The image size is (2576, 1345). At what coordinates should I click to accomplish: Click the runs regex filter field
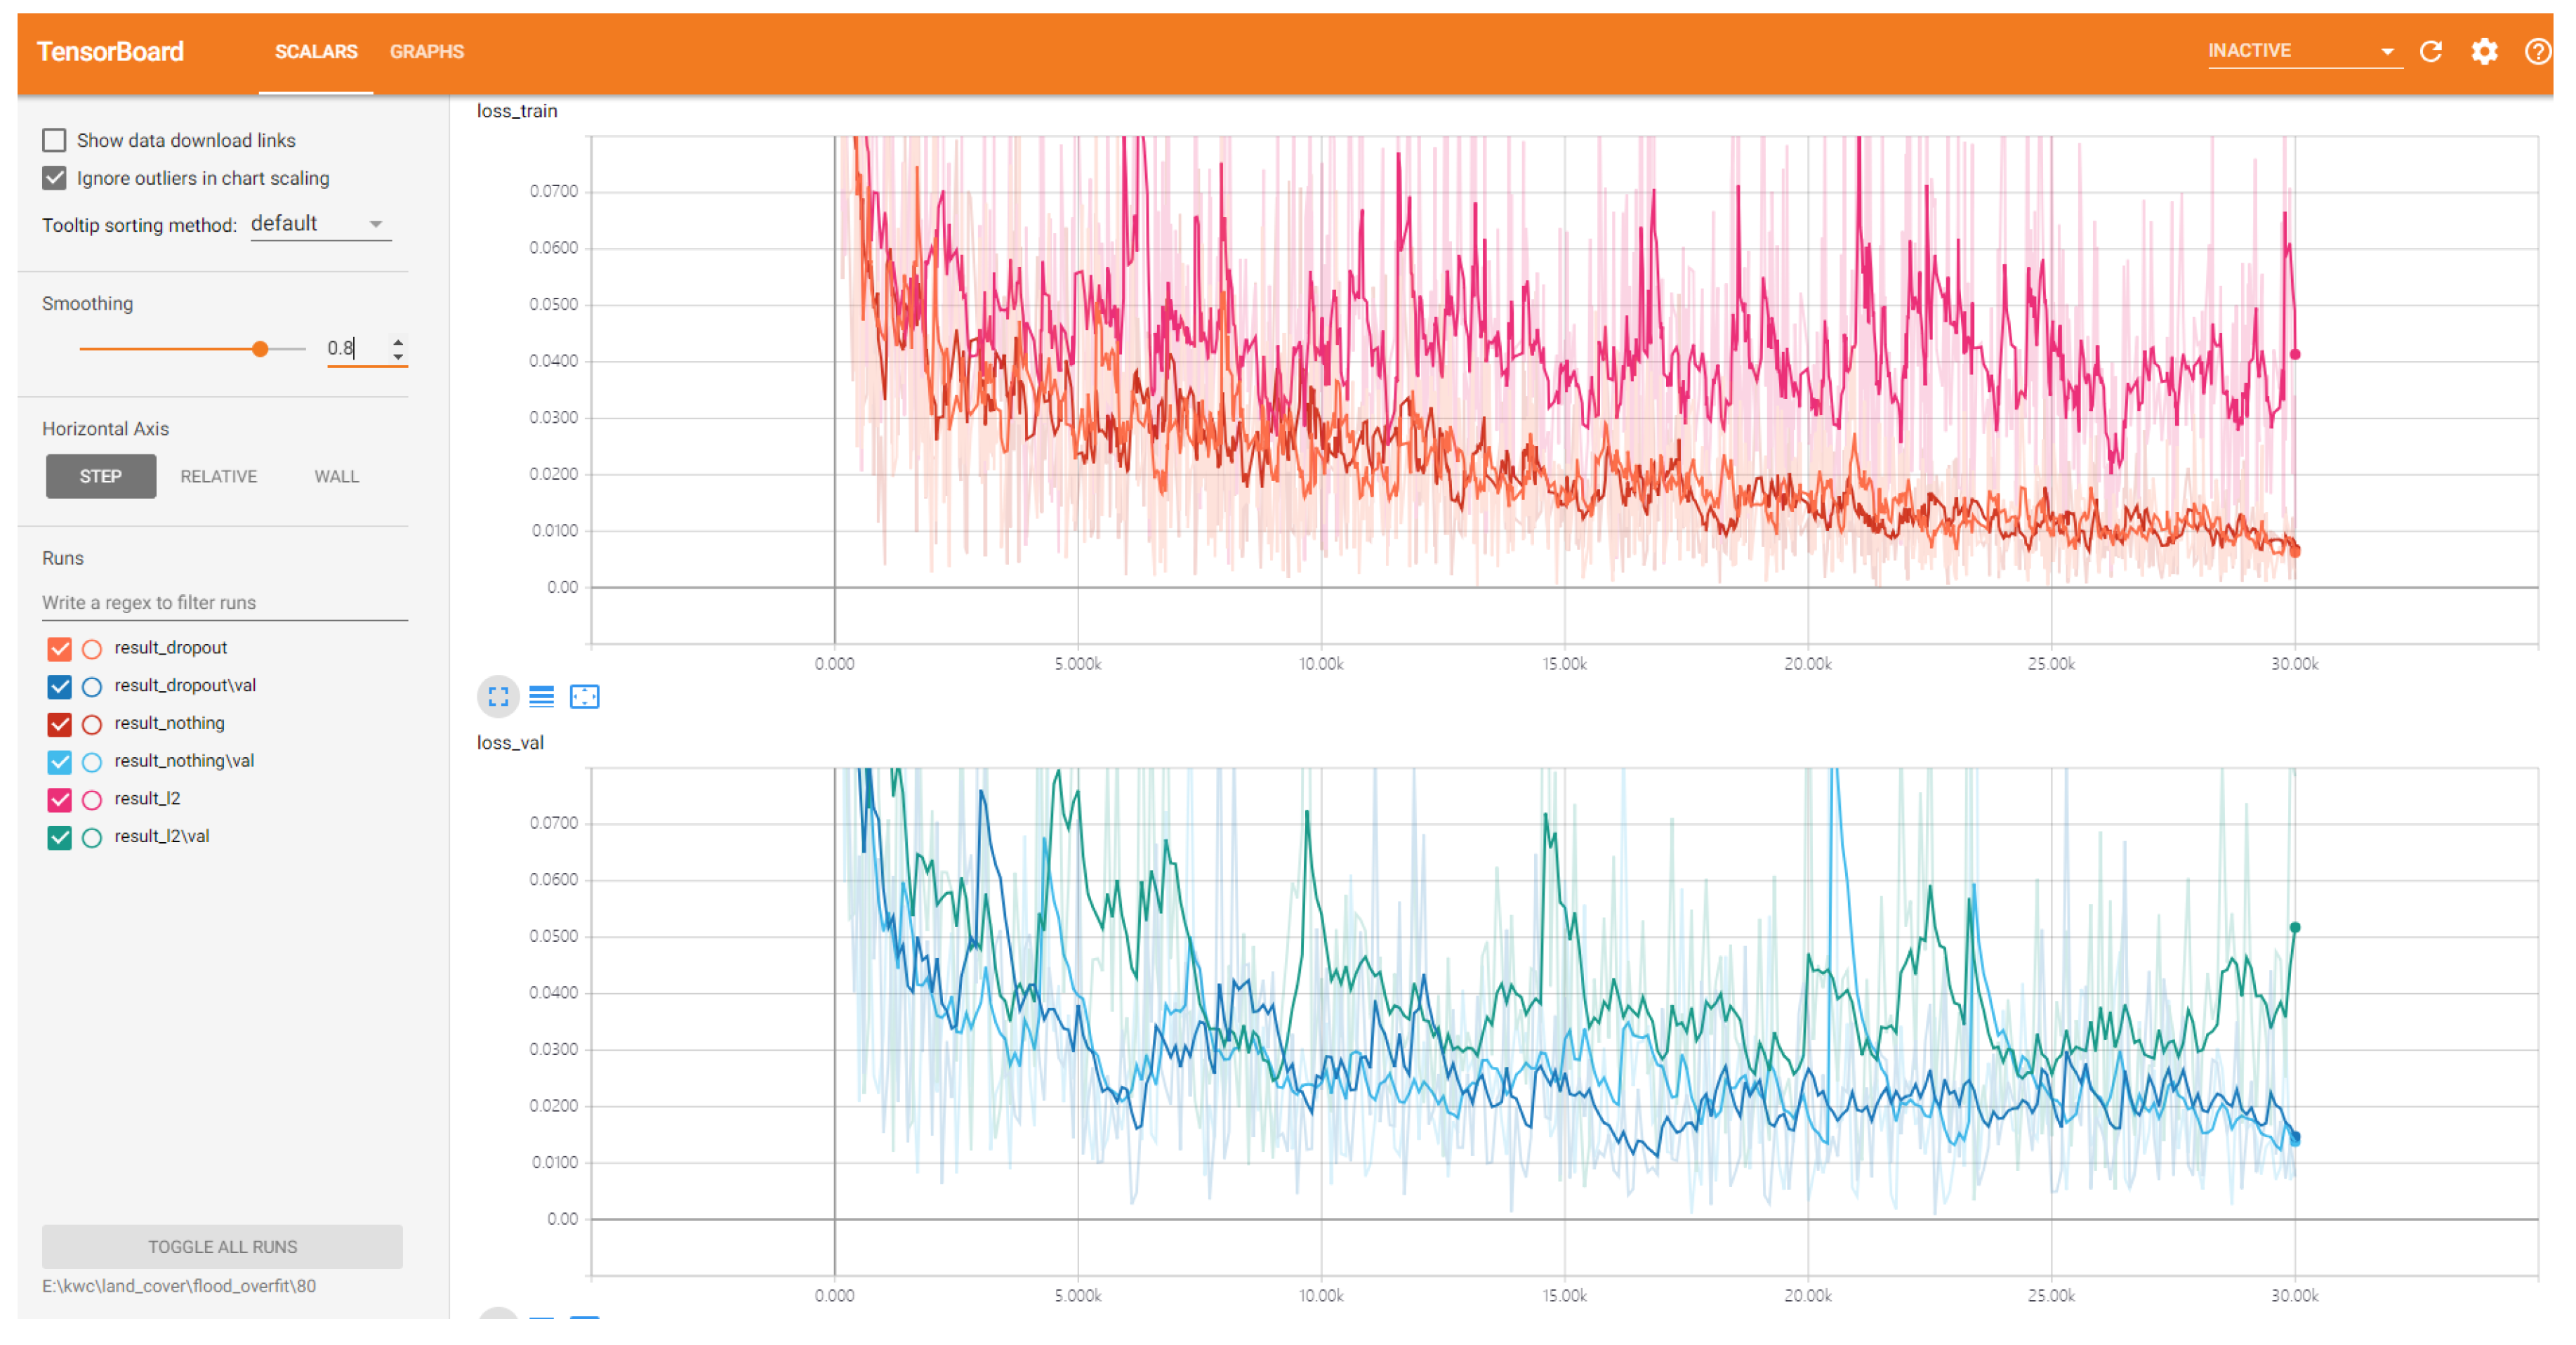point(224,602)
